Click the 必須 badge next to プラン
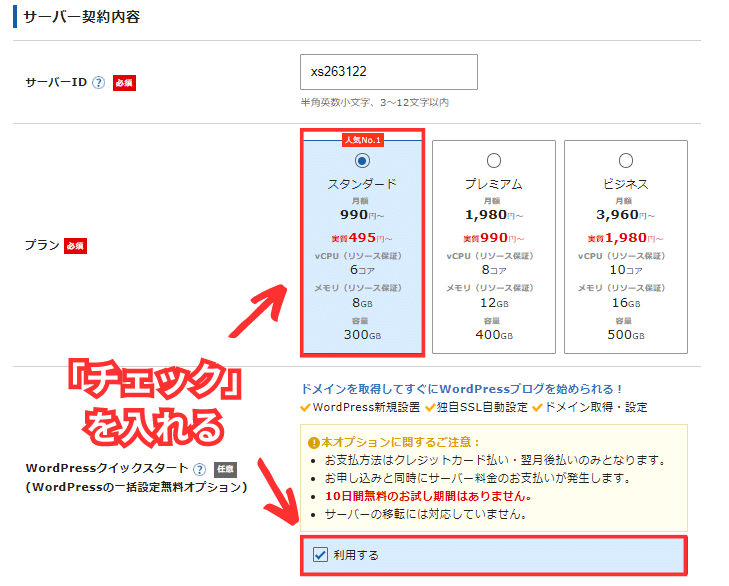 pyautogui.click(x=75, y=245)
